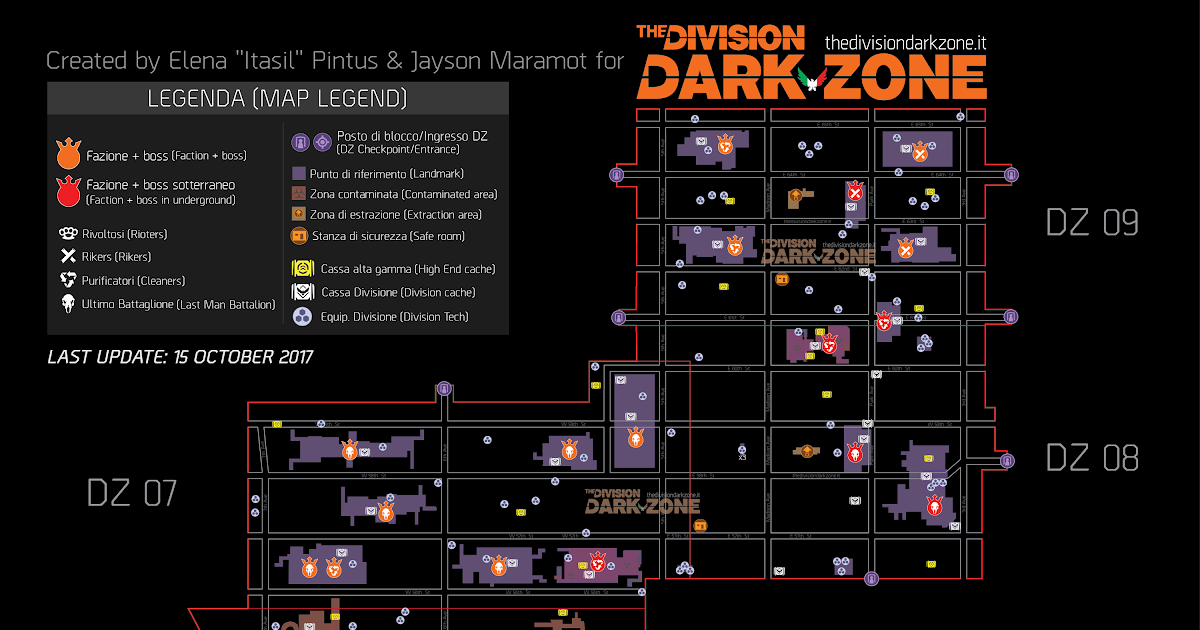Click "Equip. Divisione (Division Tech)" label
Viewport: 1200px width, 630px height.
(395, 317)
